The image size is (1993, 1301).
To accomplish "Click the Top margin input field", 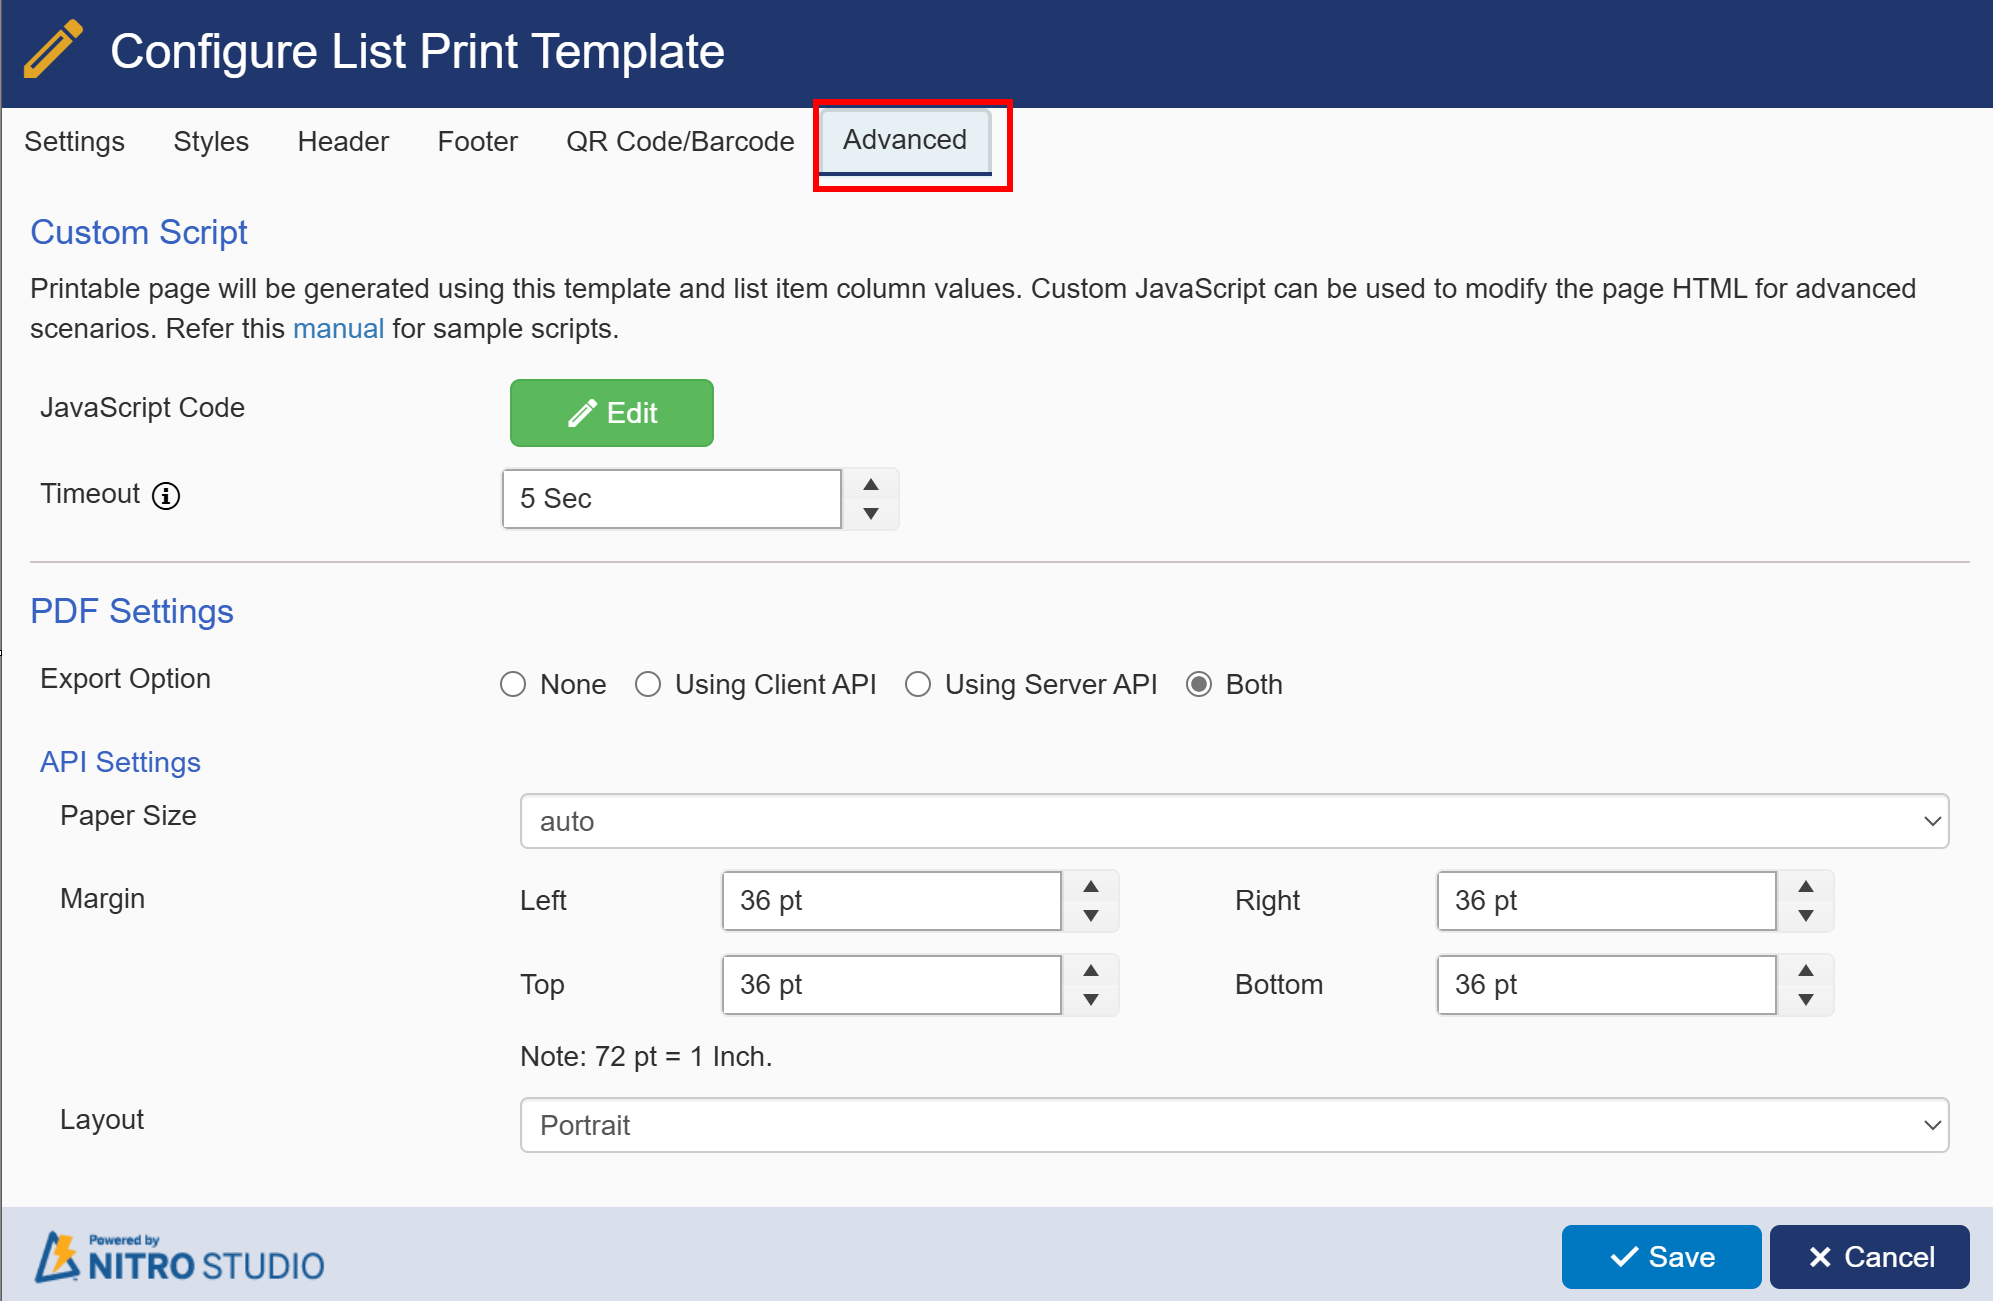I will (x=892, y=985).
